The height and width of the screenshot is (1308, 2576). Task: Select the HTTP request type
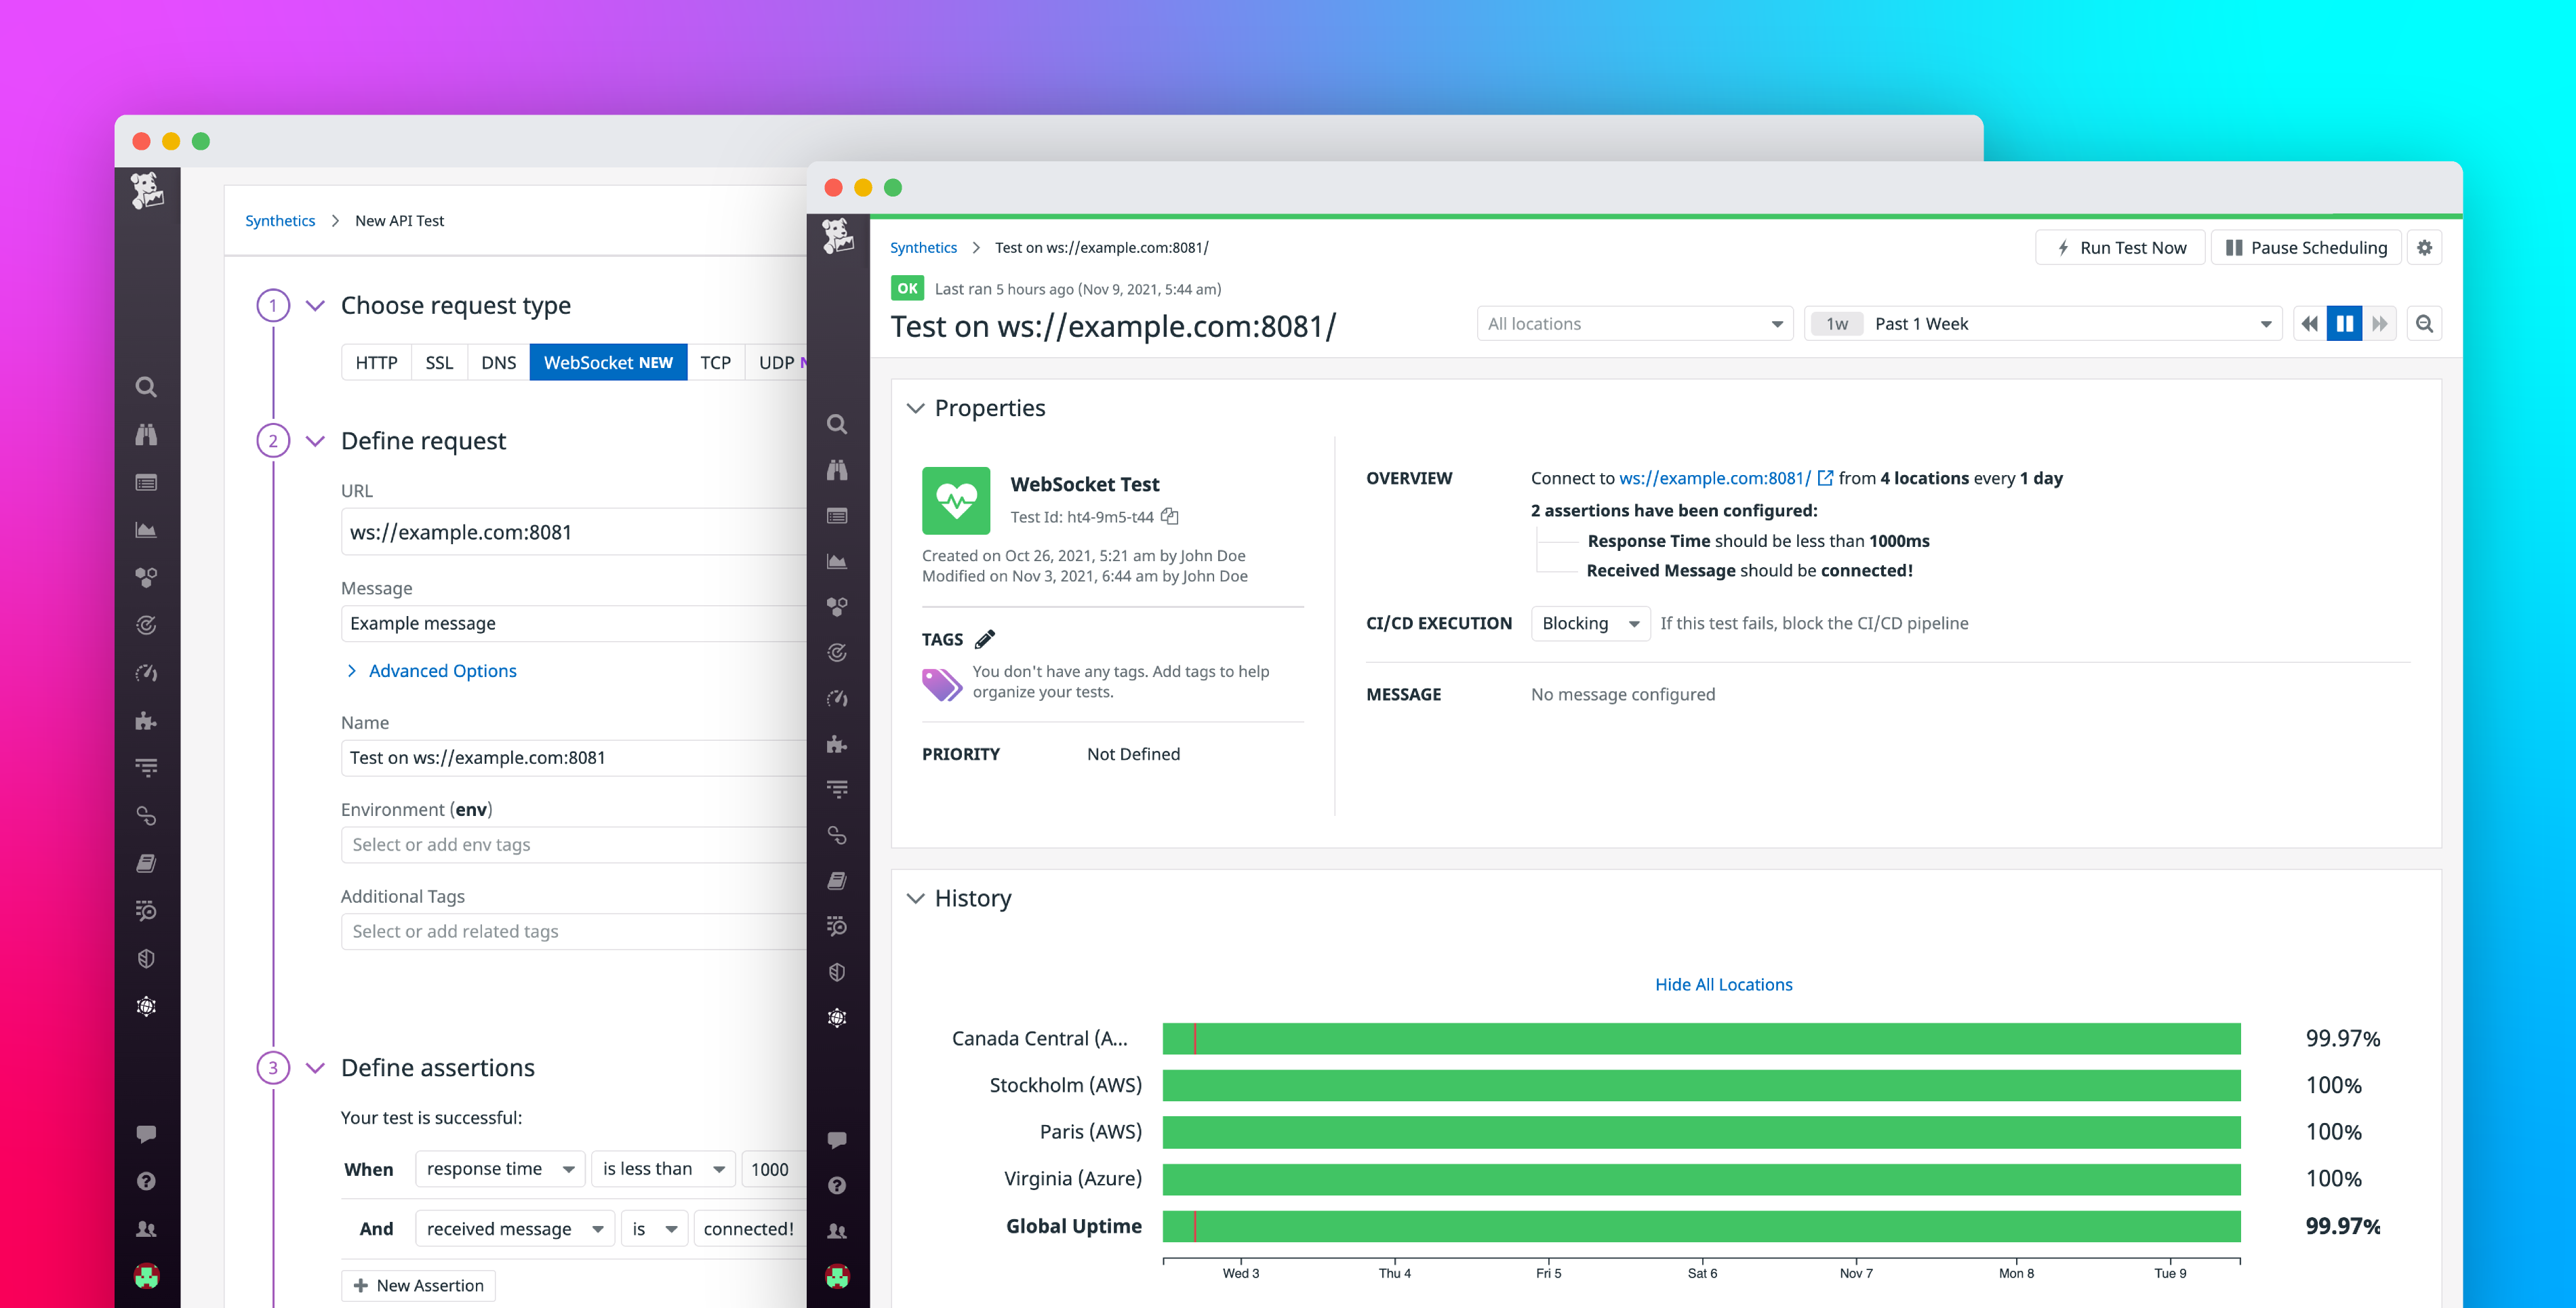point(376,362)
